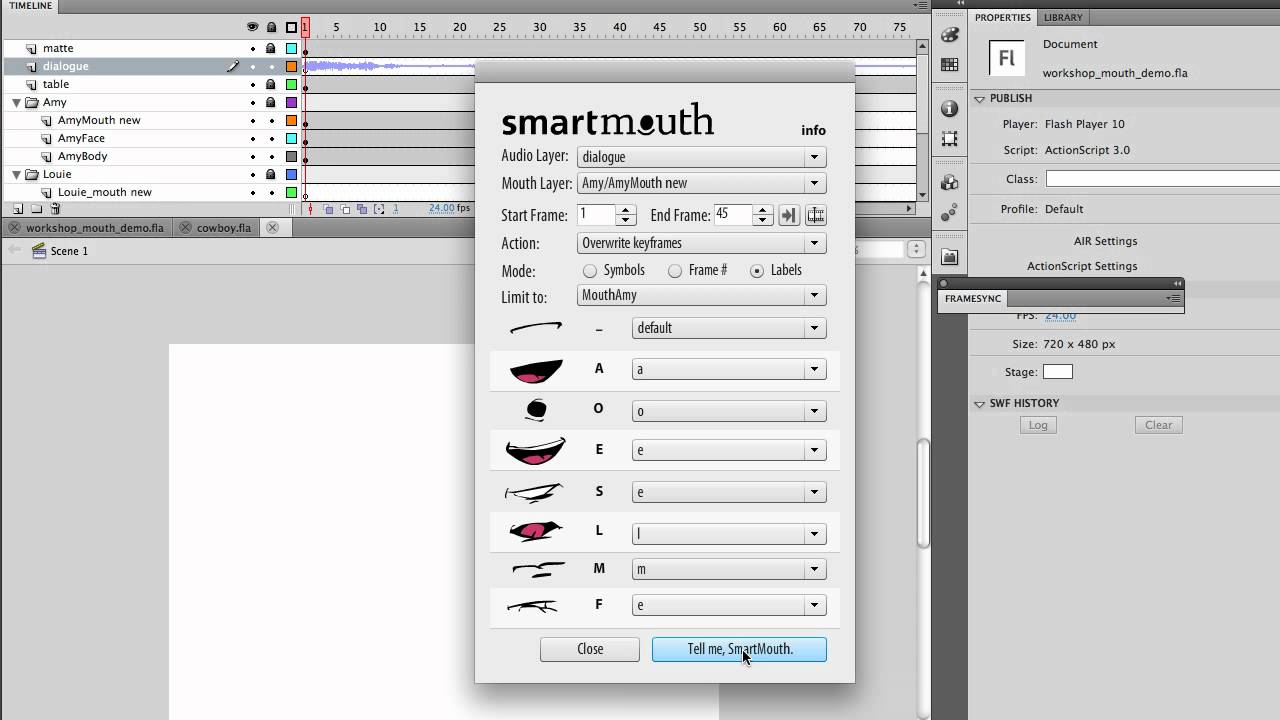Open the Action dropdown showing Overwrite keyframes
The height and width of the screenshot is (720, 1280).
coord(702,243)
